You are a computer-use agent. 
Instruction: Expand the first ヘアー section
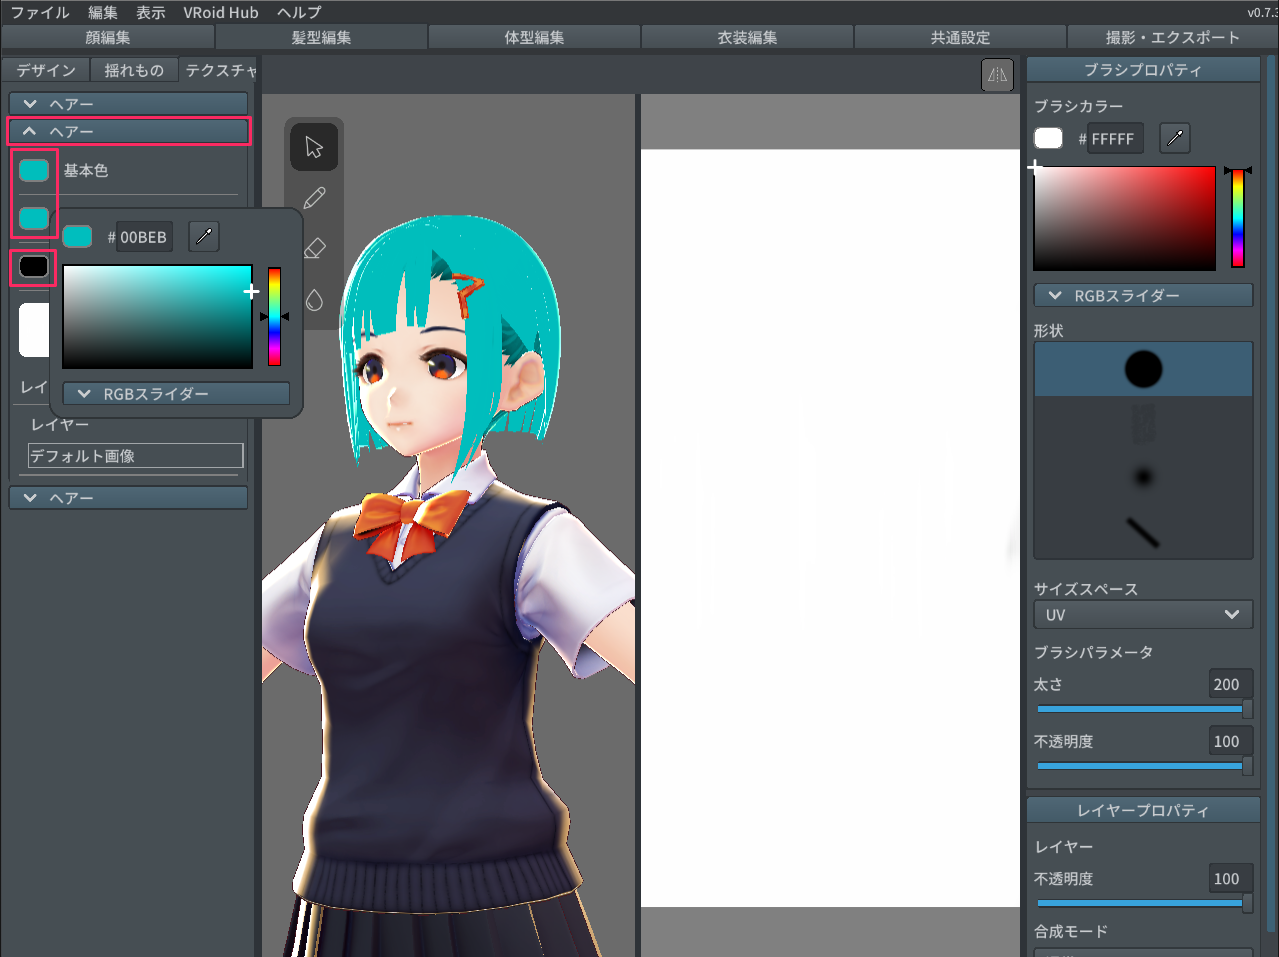pos(128,104)
